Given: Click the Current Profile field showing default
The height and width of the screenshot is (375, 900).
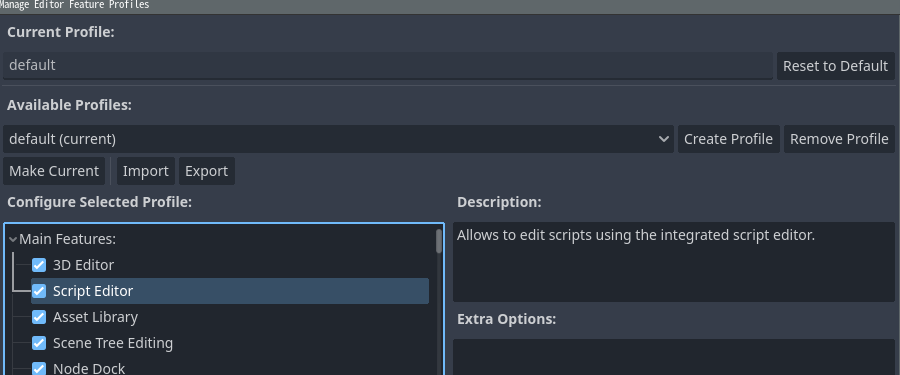Looking at the screenshot, I should tap(387, 65).
